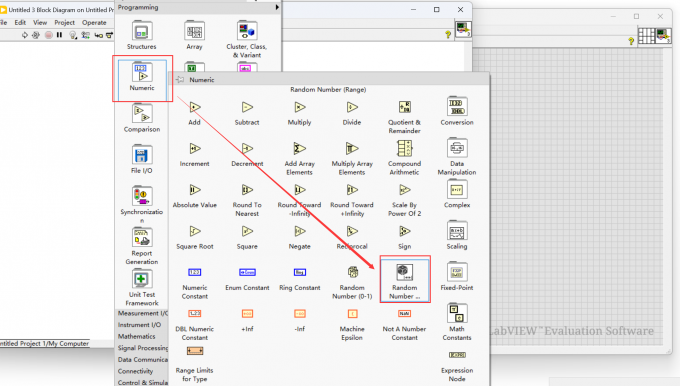Expand the Programming palette arrow
The height and width of the screenshot is (386, 680).
pos(277,7)
